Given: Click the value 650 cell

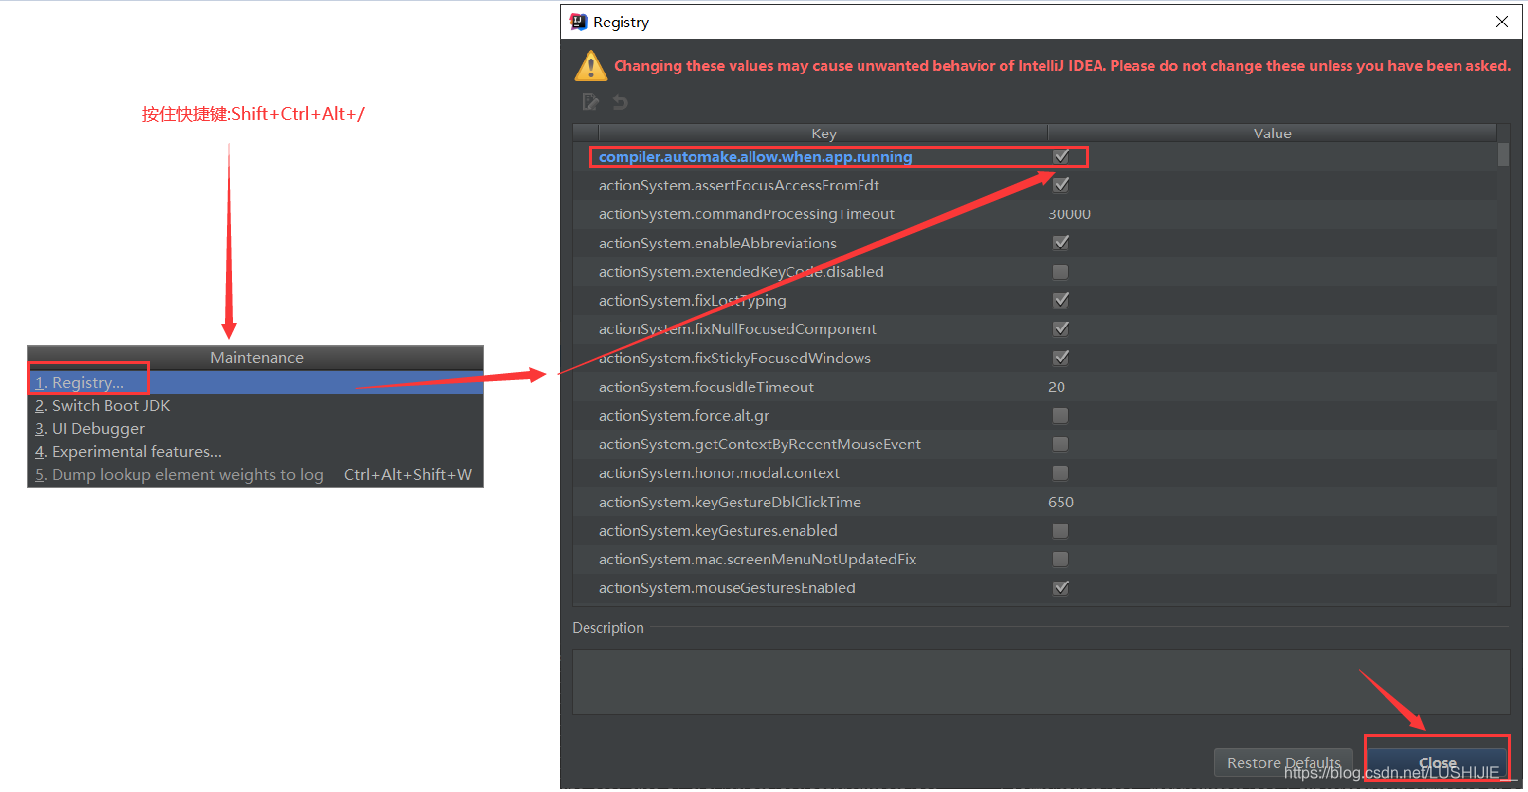Looking at the screenshot, I should [x=1060, y=502].
